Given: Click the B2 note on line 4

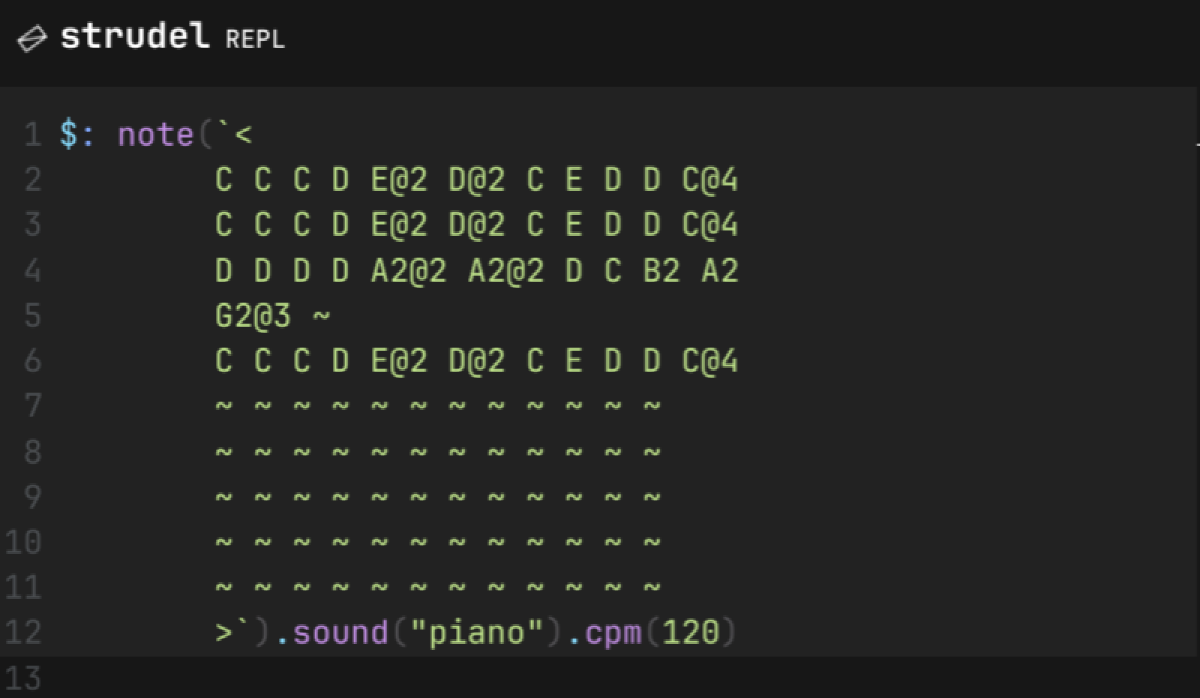Looking at the screenshot, I should coord(661,271).
